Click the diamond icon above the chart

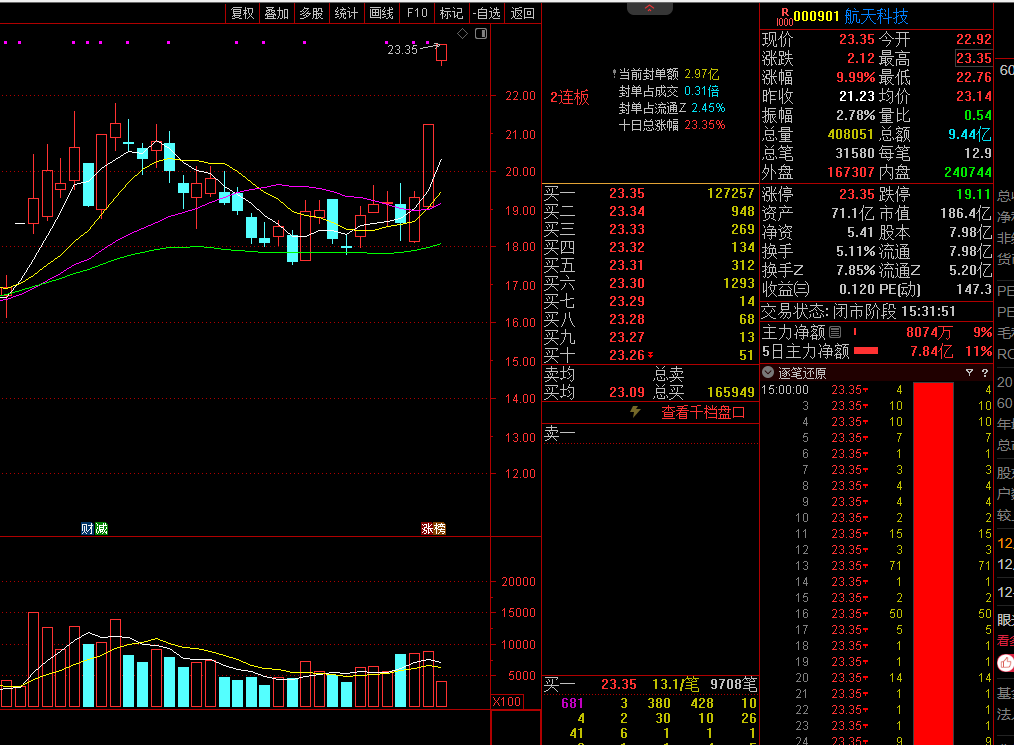(462, 34)
